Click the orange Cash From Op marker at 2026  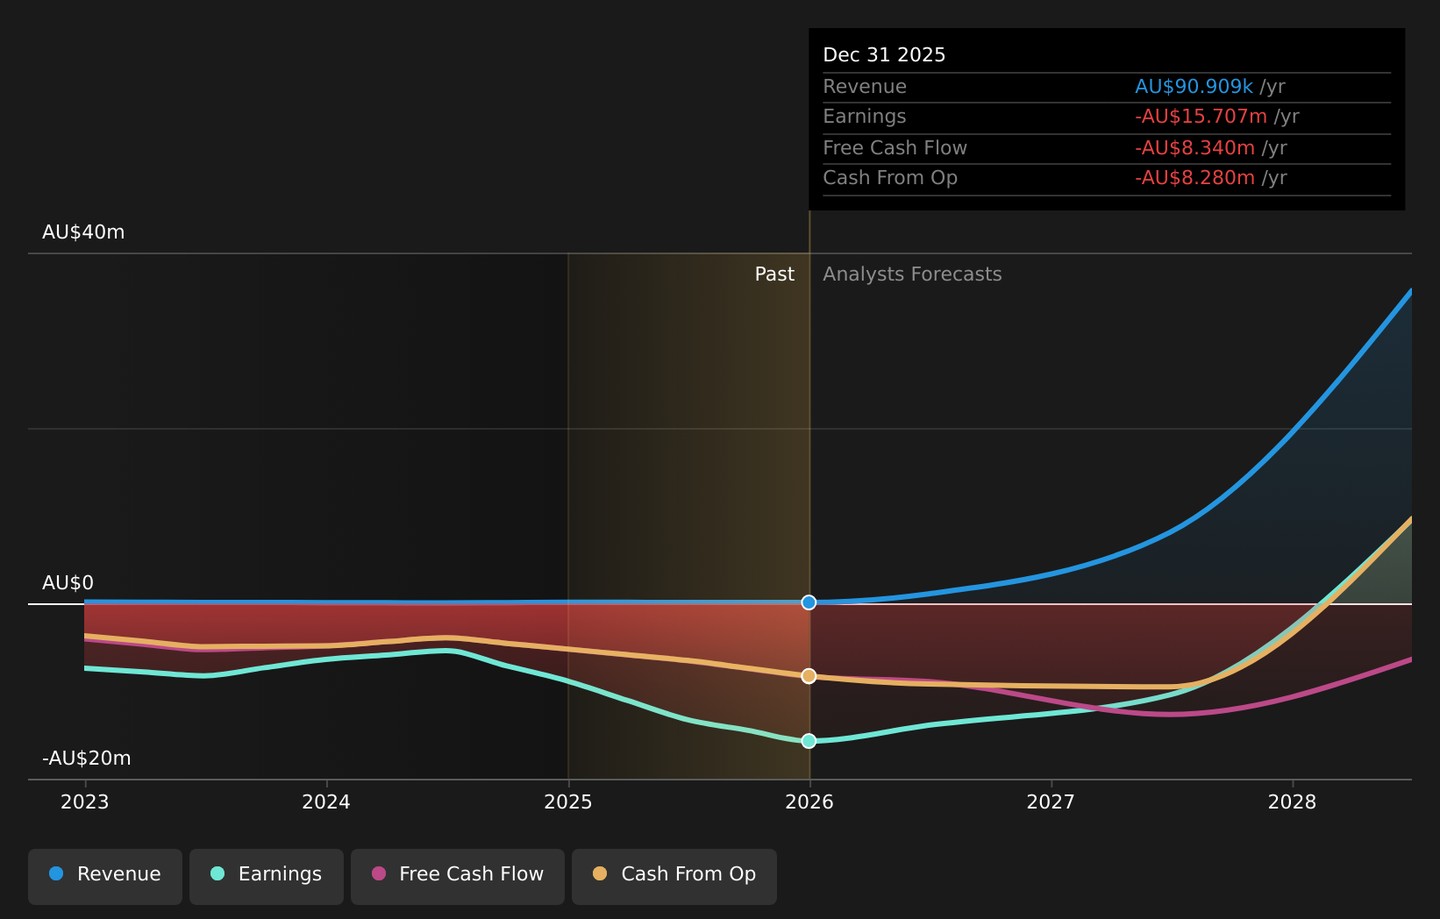809,677
